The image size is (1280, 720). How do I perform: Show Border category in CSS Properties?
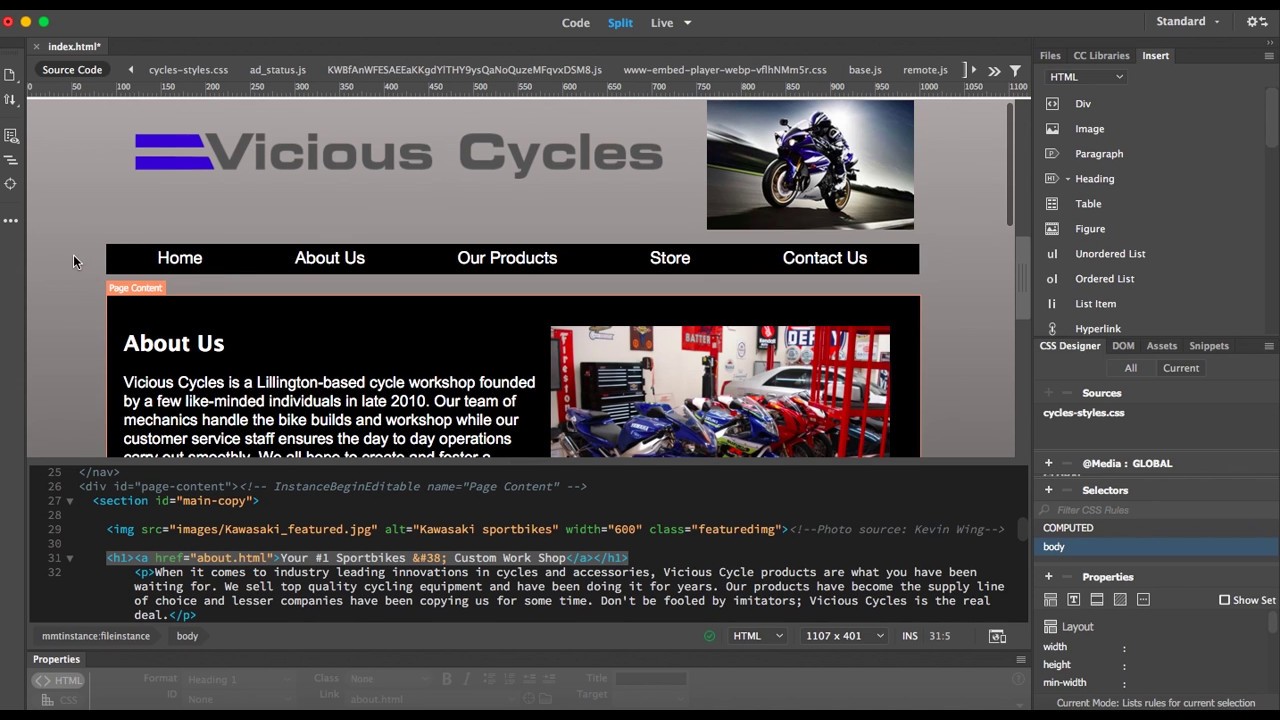(x=1097, y=600)
